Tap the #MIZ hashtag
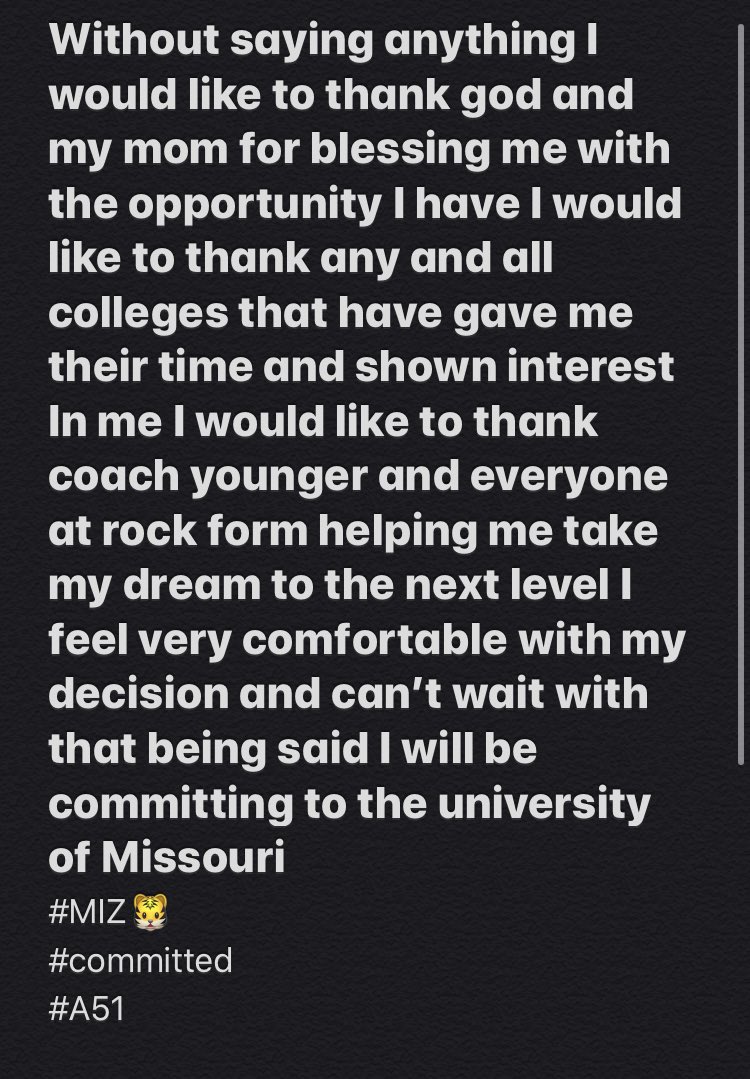Screen dimensions: 750x1079 (87, 912)
